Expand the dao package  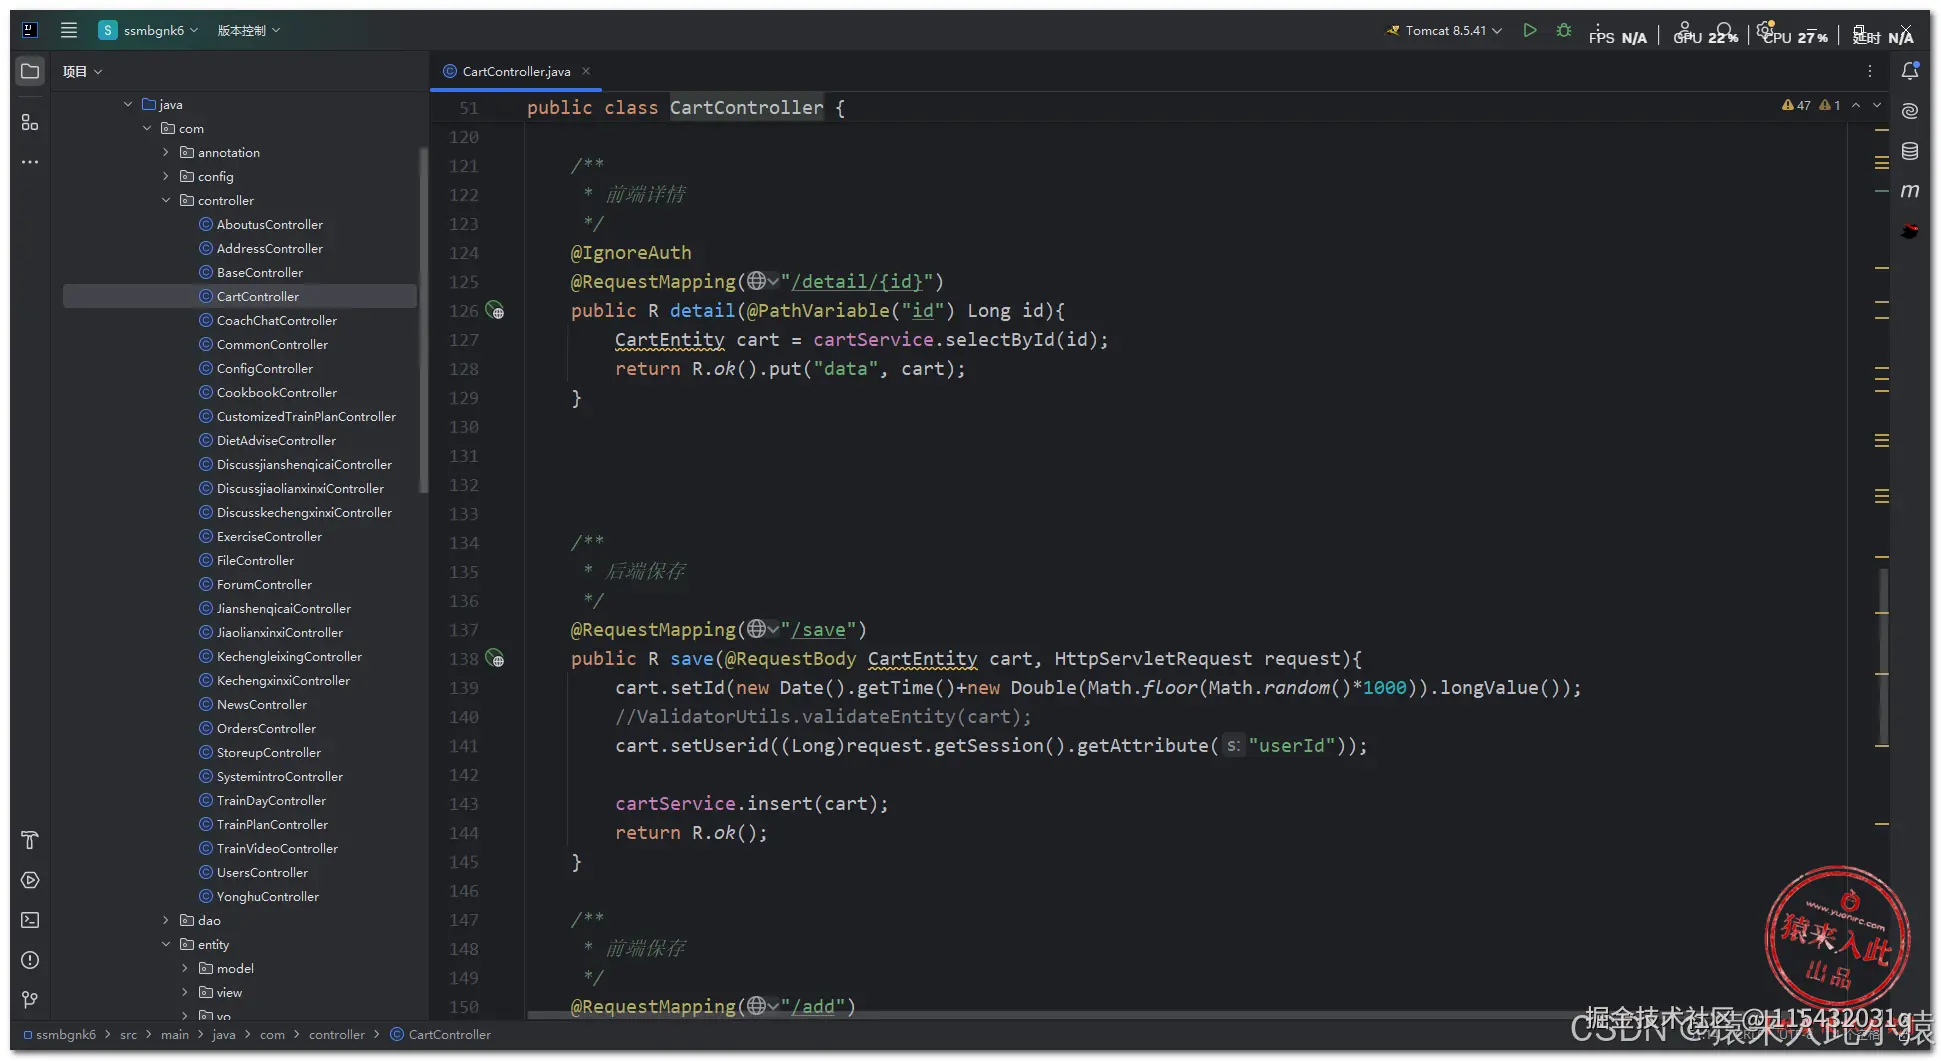click(166, 920)
